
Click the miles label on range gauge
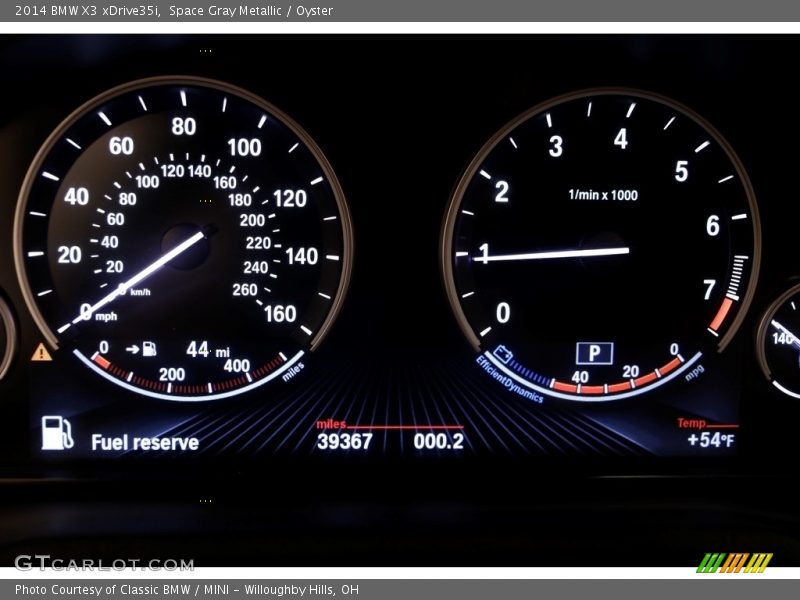[x=293, y=371]
